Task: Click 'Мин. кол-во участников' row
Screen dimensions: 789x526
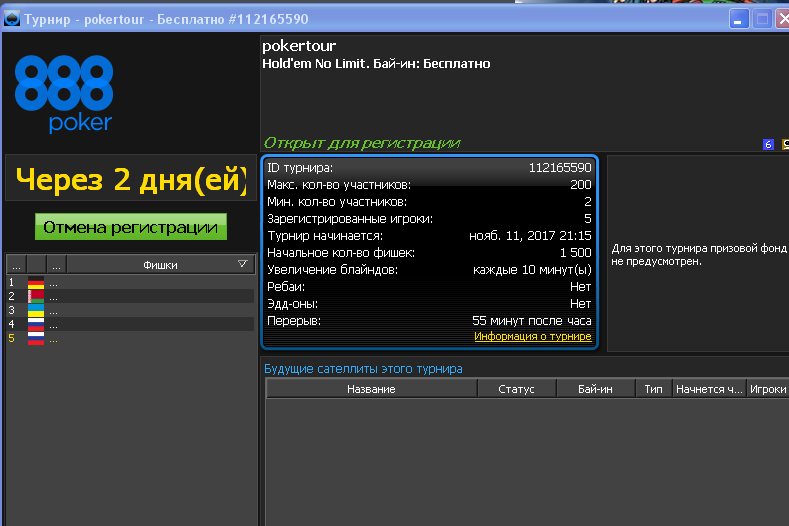Action: (429, 202)
